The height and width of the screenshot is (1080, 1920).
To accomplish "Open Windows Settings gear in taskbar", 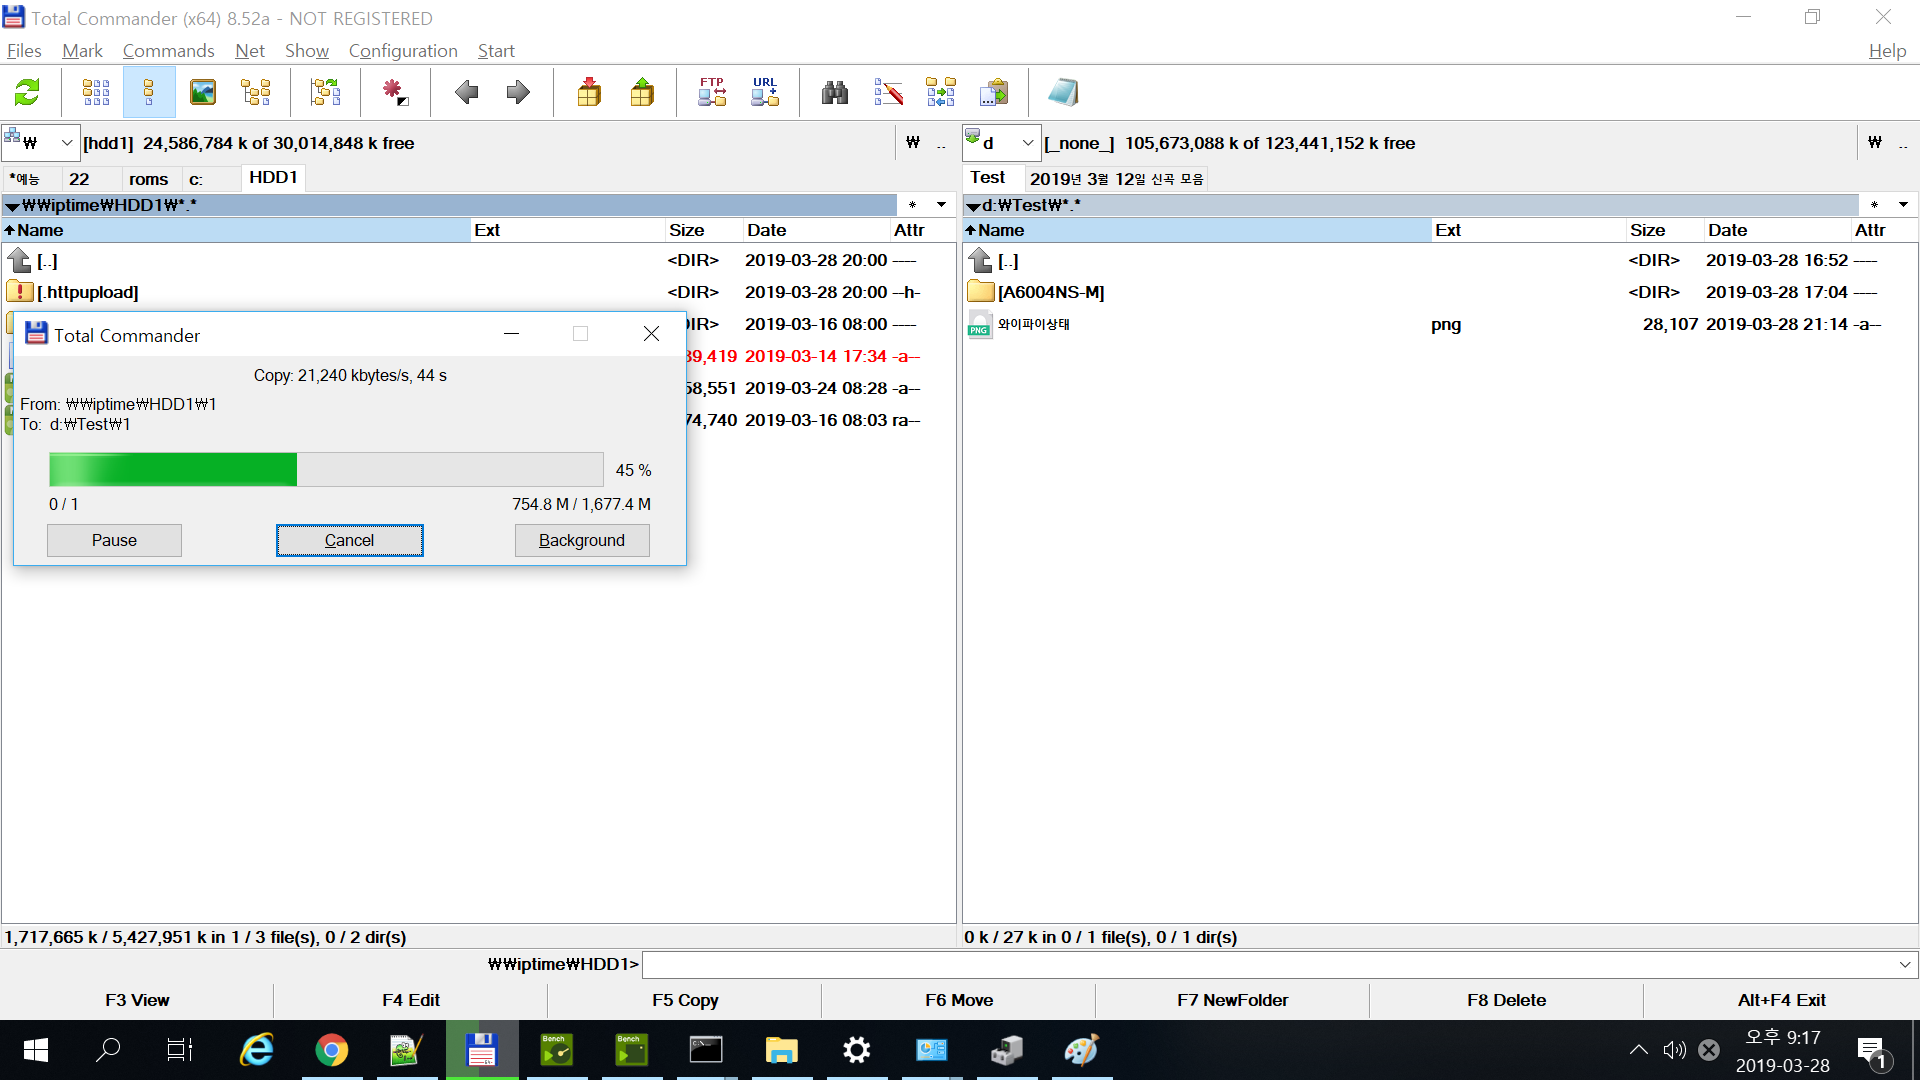I will click(857, 1050).
